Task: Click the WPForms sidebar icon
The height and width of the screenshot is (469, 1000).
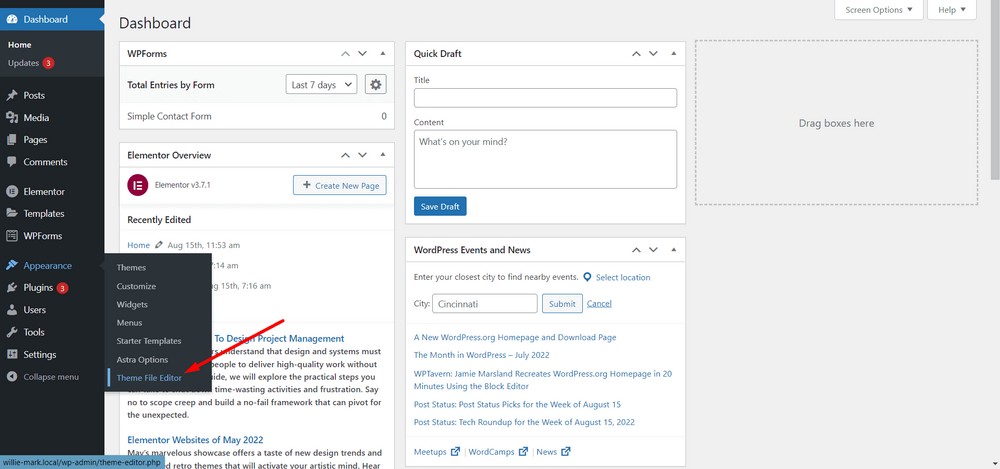Action: [11, 235]
